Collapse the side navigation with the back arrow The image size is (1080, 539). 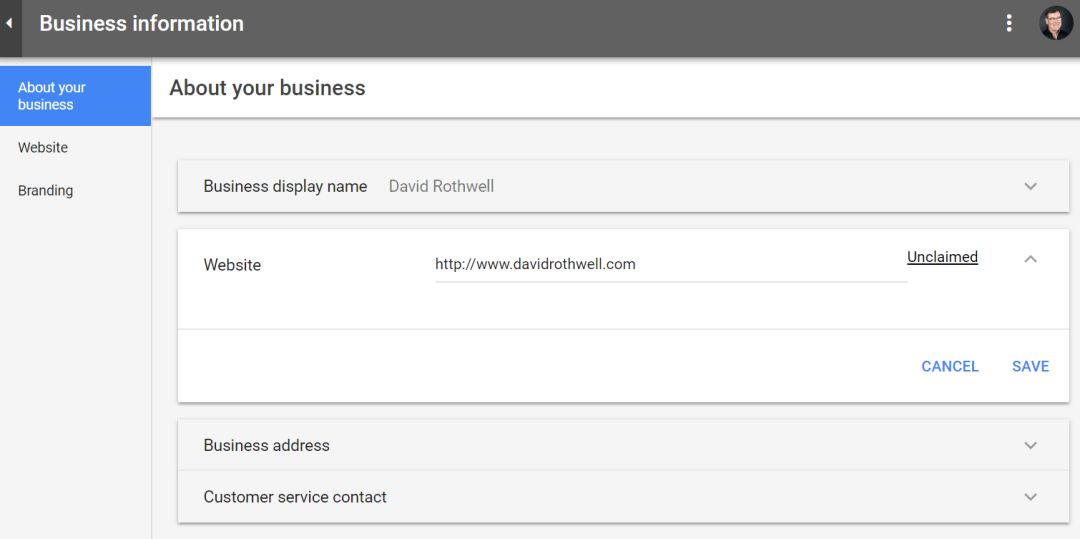pos(10,24)
